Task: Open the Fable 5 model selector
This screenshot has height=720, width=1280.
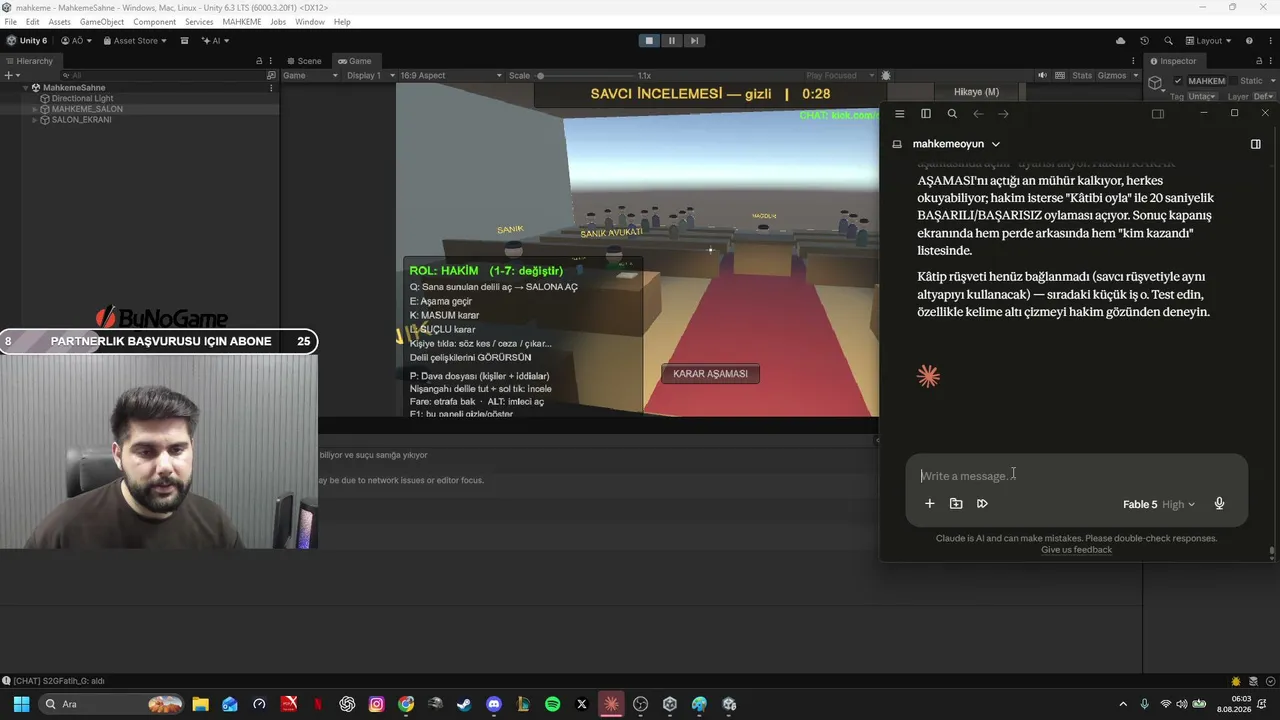Action: [x=1158, y=505]
